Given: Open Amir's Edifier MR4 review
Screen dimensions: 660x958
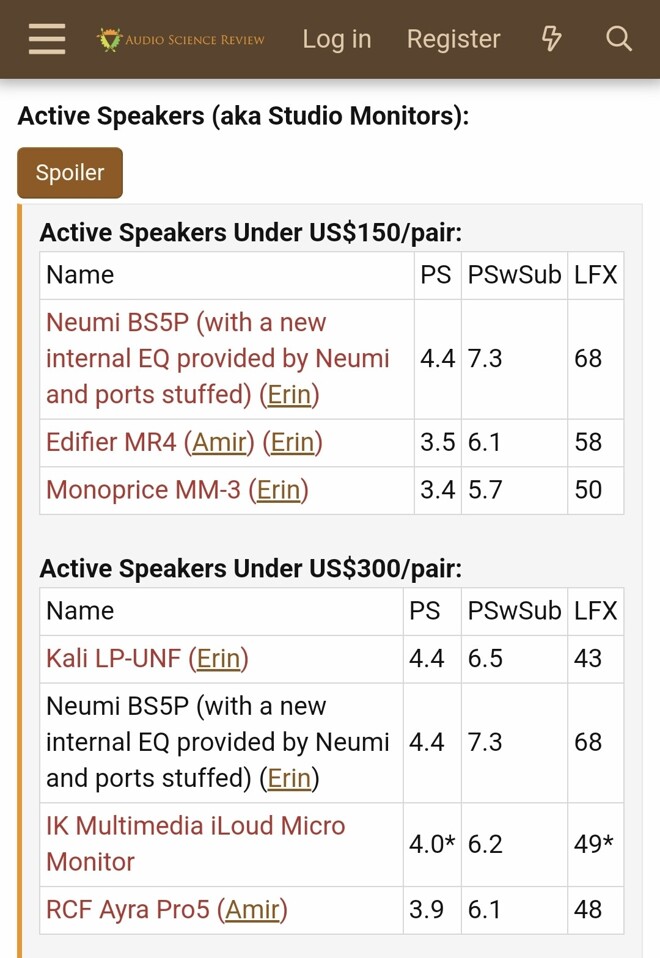Looking at the screenshot, I should [x=219, y=442].
